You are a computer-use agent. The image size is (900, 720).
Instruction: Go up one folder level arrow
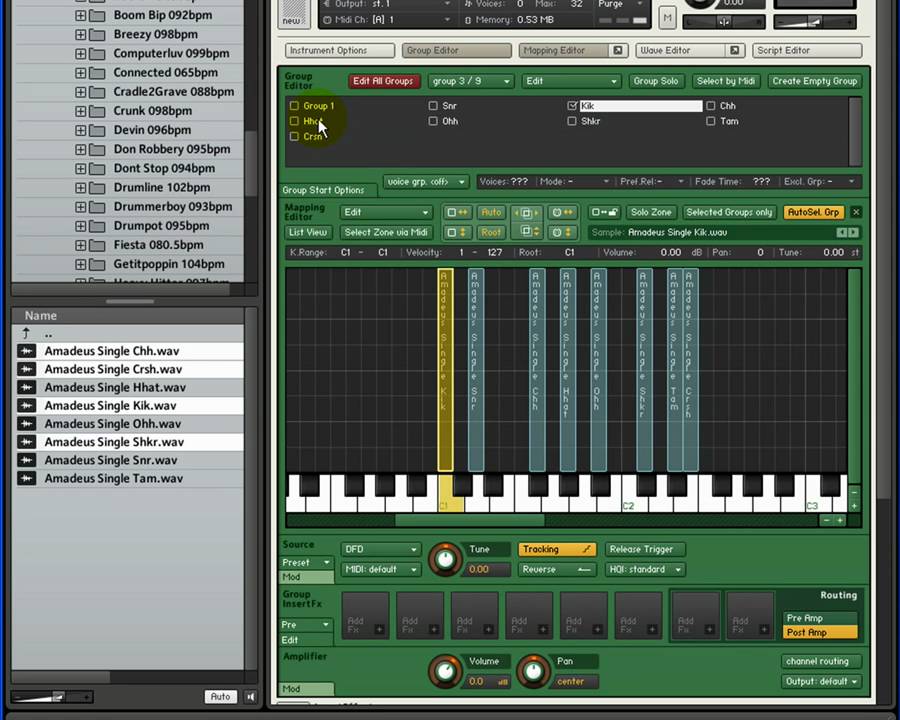26,333
